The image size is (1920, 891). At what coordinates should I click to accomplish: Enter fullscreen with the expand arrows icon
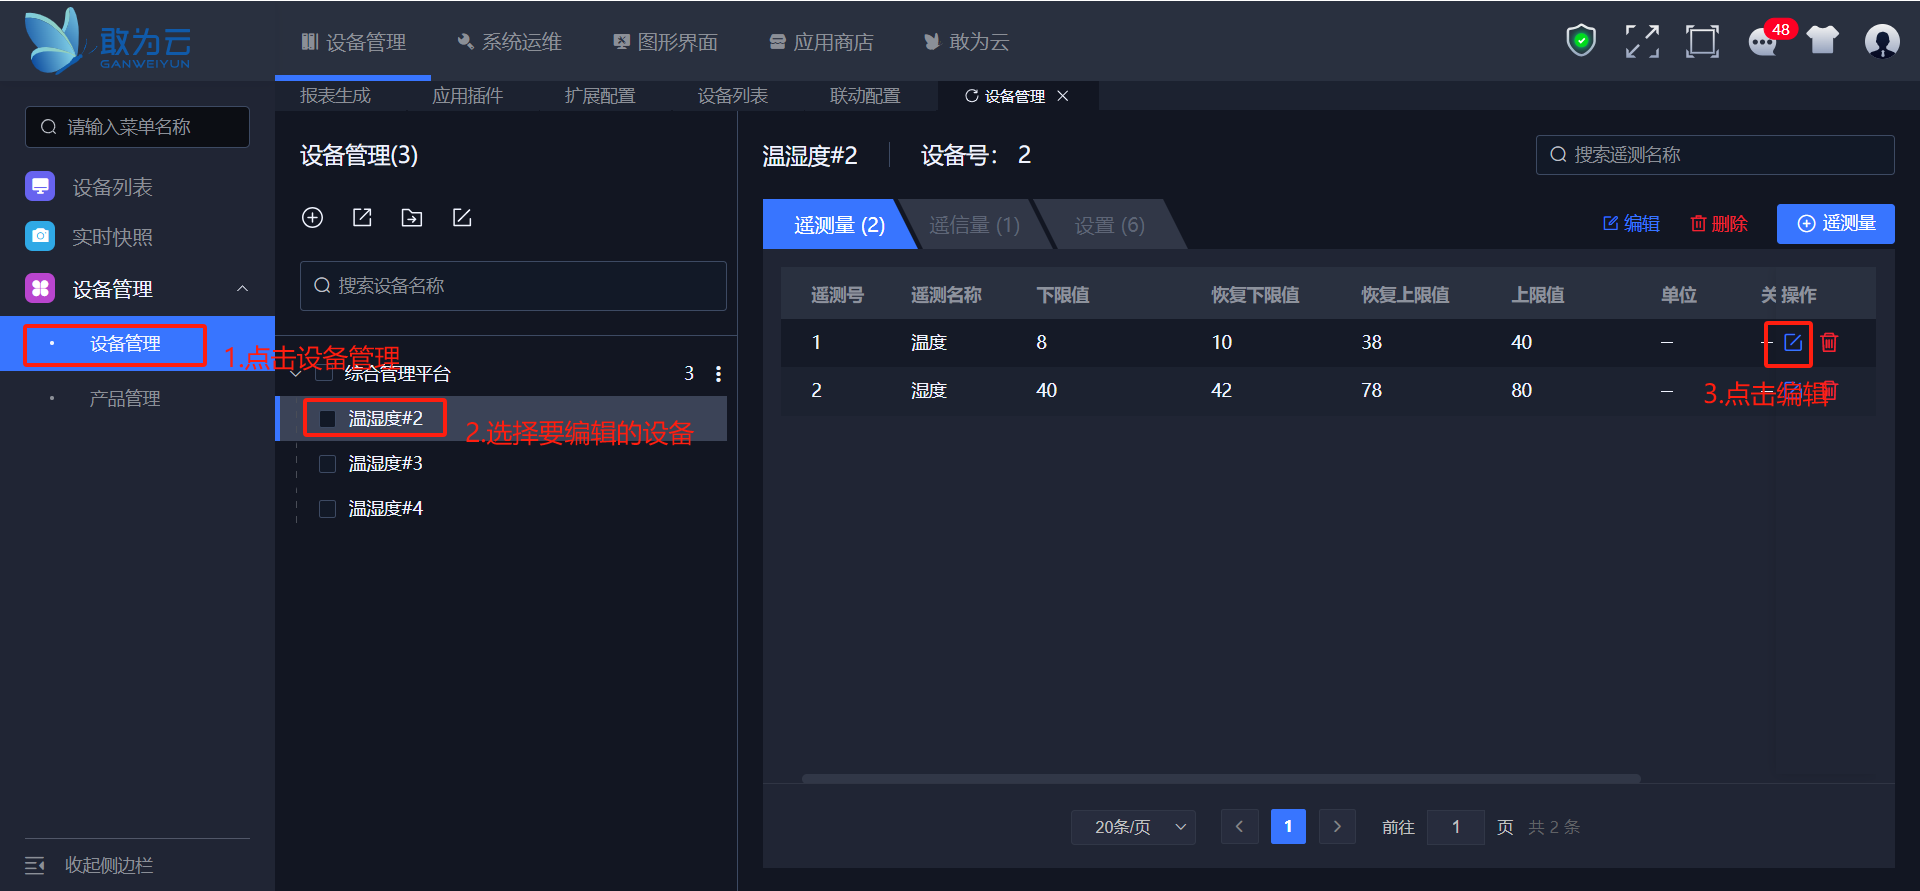(1641, 41)
